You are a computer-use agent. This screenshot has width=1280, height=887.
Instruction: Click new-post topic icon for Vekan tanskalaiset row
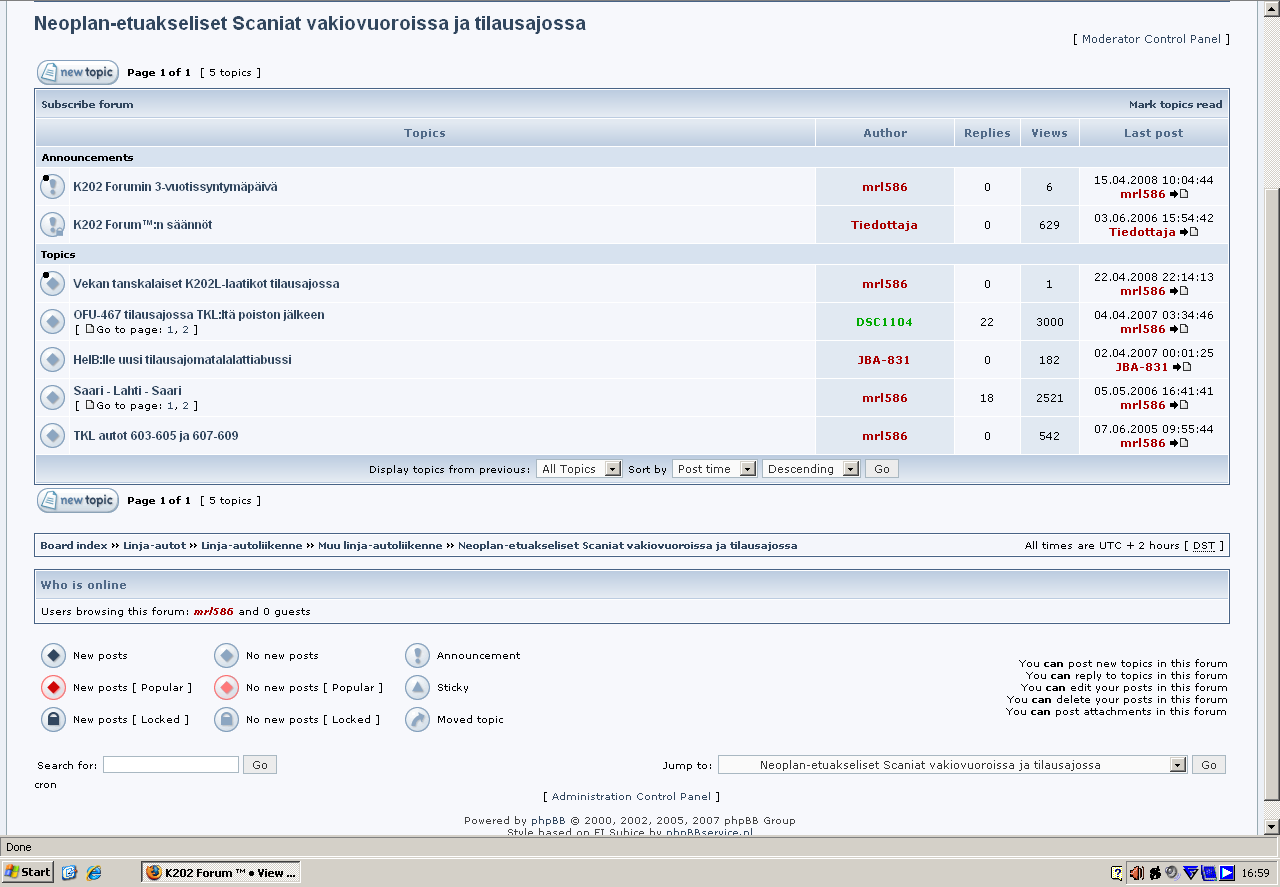[x=52, y=284]
